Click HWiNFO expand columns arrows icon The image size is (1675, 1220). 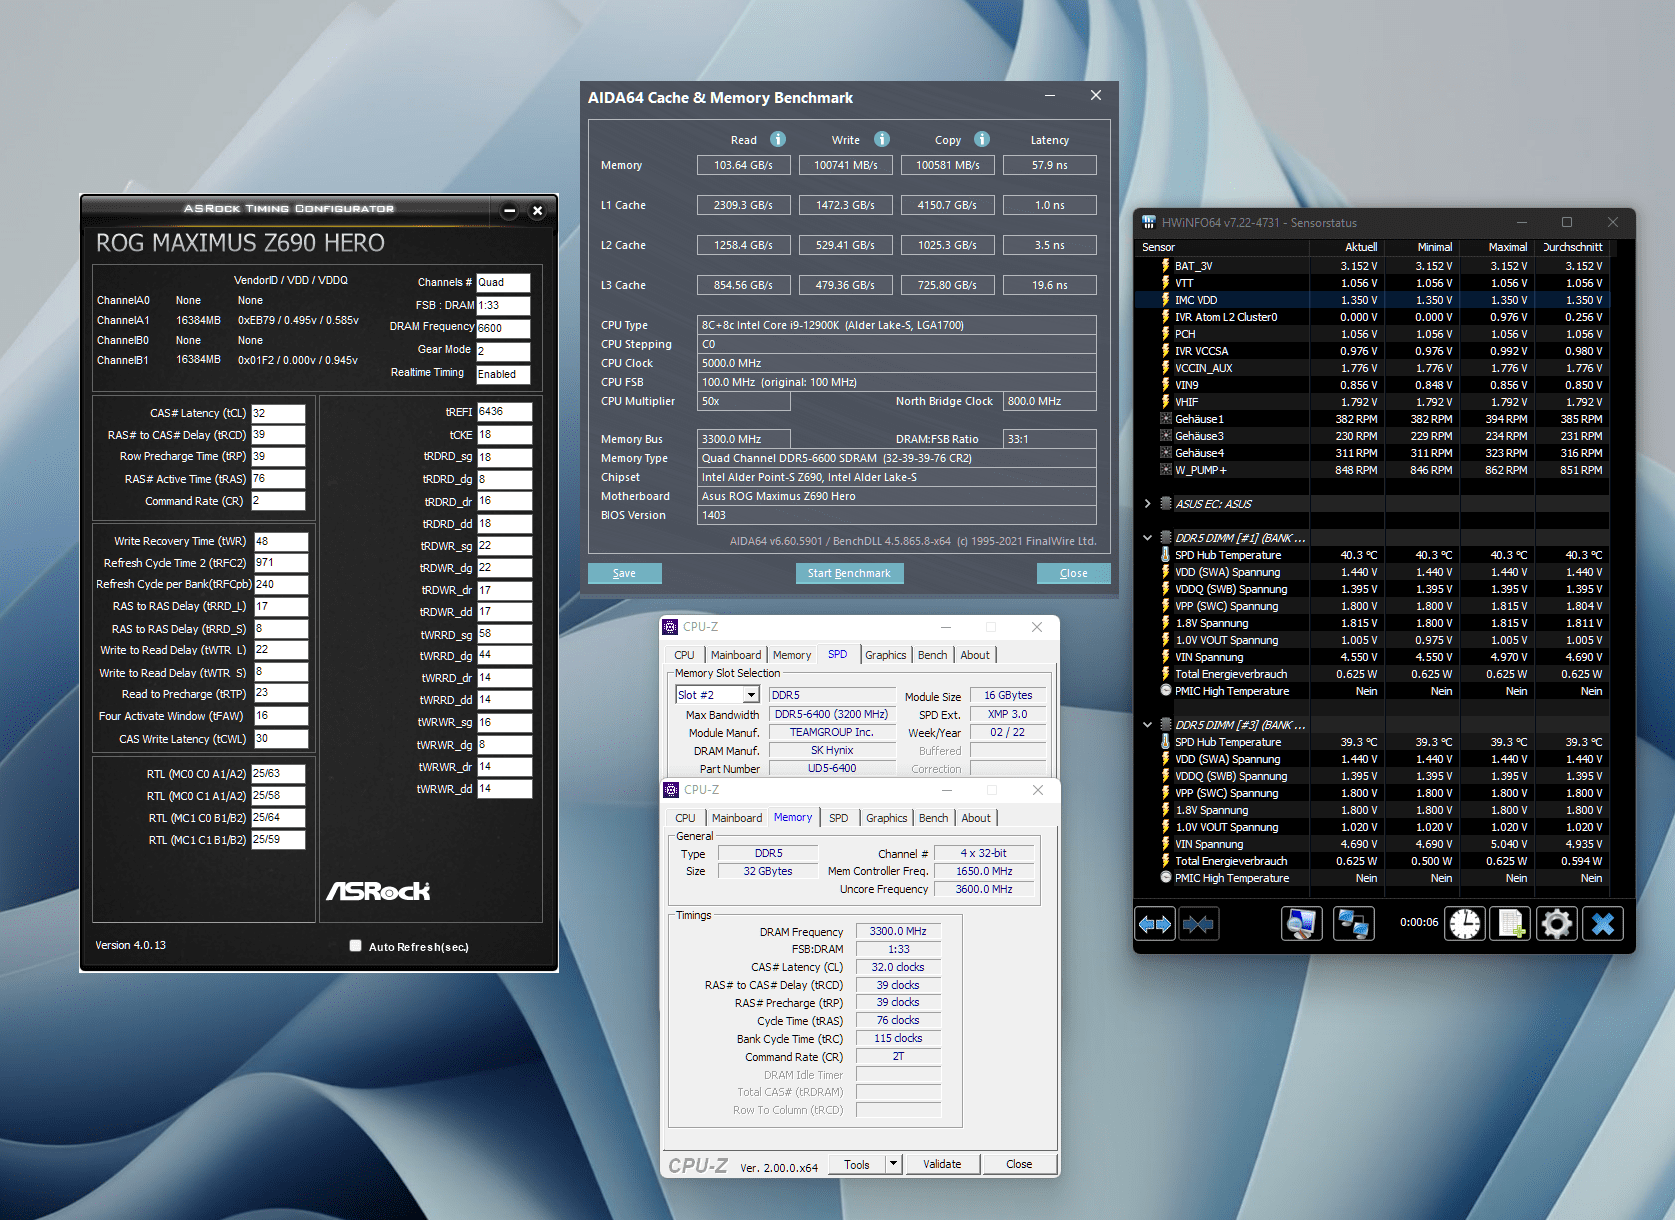tap(1155, 924)
